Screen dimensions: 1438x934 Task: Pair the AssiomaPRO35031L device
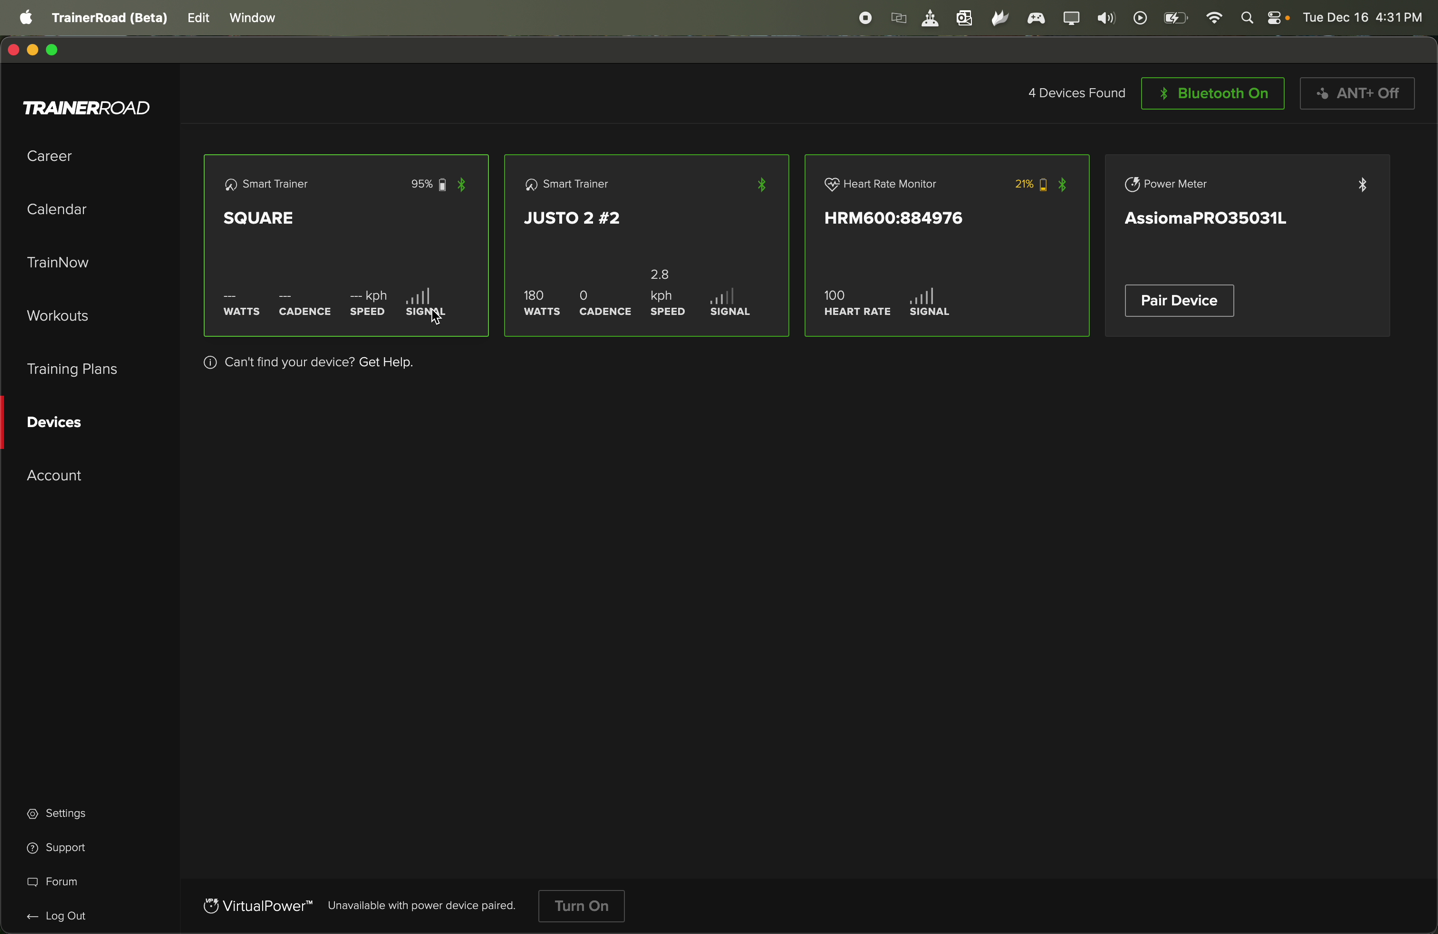tap(1178, 300)
